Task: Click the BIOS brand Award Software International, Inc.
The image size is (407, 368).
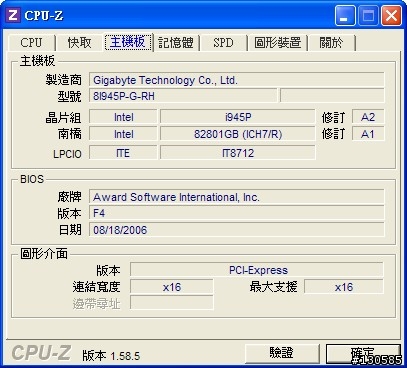Action: [x=237, y=197]
